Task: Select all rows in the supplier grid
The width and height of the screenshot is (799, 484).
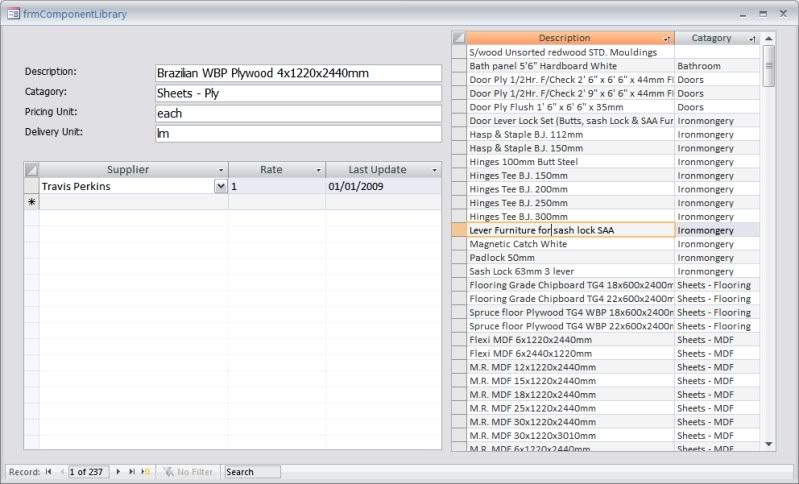Action: 32,170
